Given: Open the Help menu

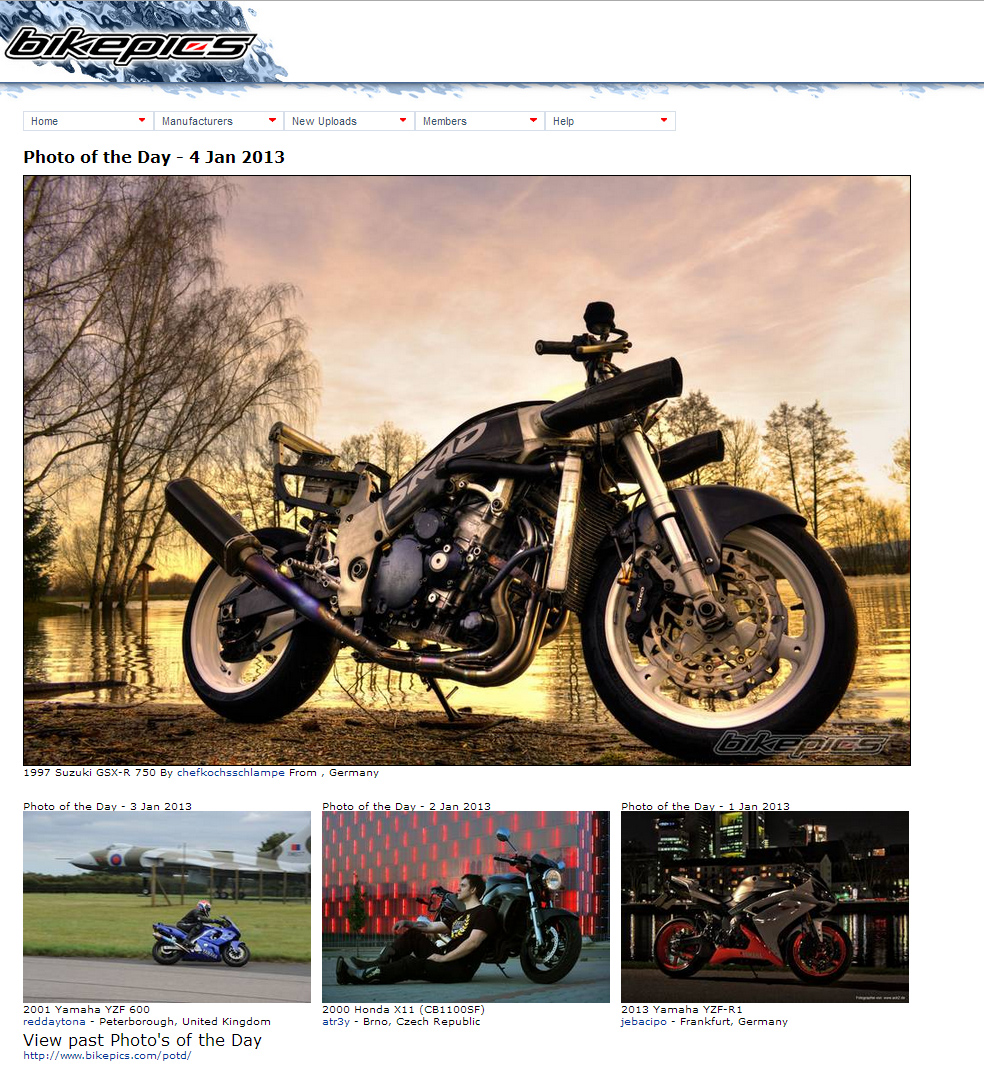Looking at the screenshot, I should point(610,121).
